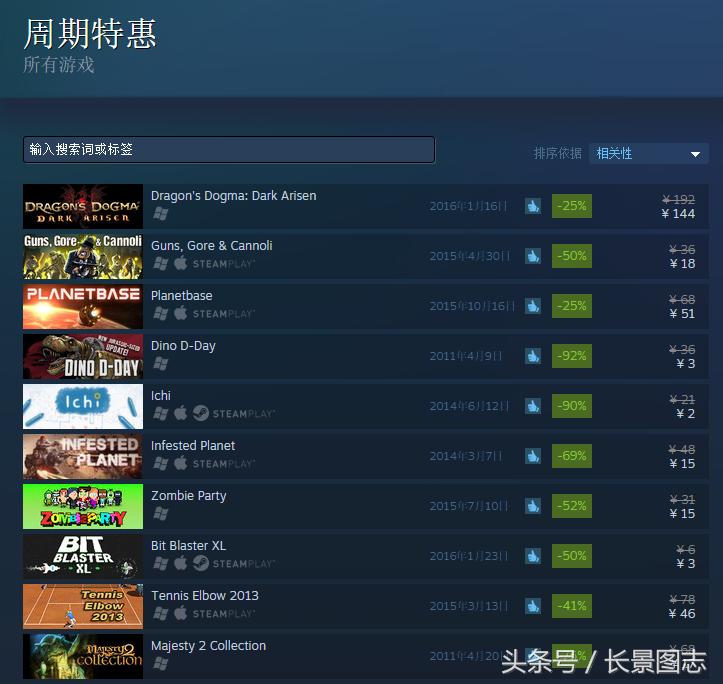Click thumbs-up review icon for Zombie Party
Viewport: 723px width, 684px height.
pyautogui.click(x=533, y=506)
